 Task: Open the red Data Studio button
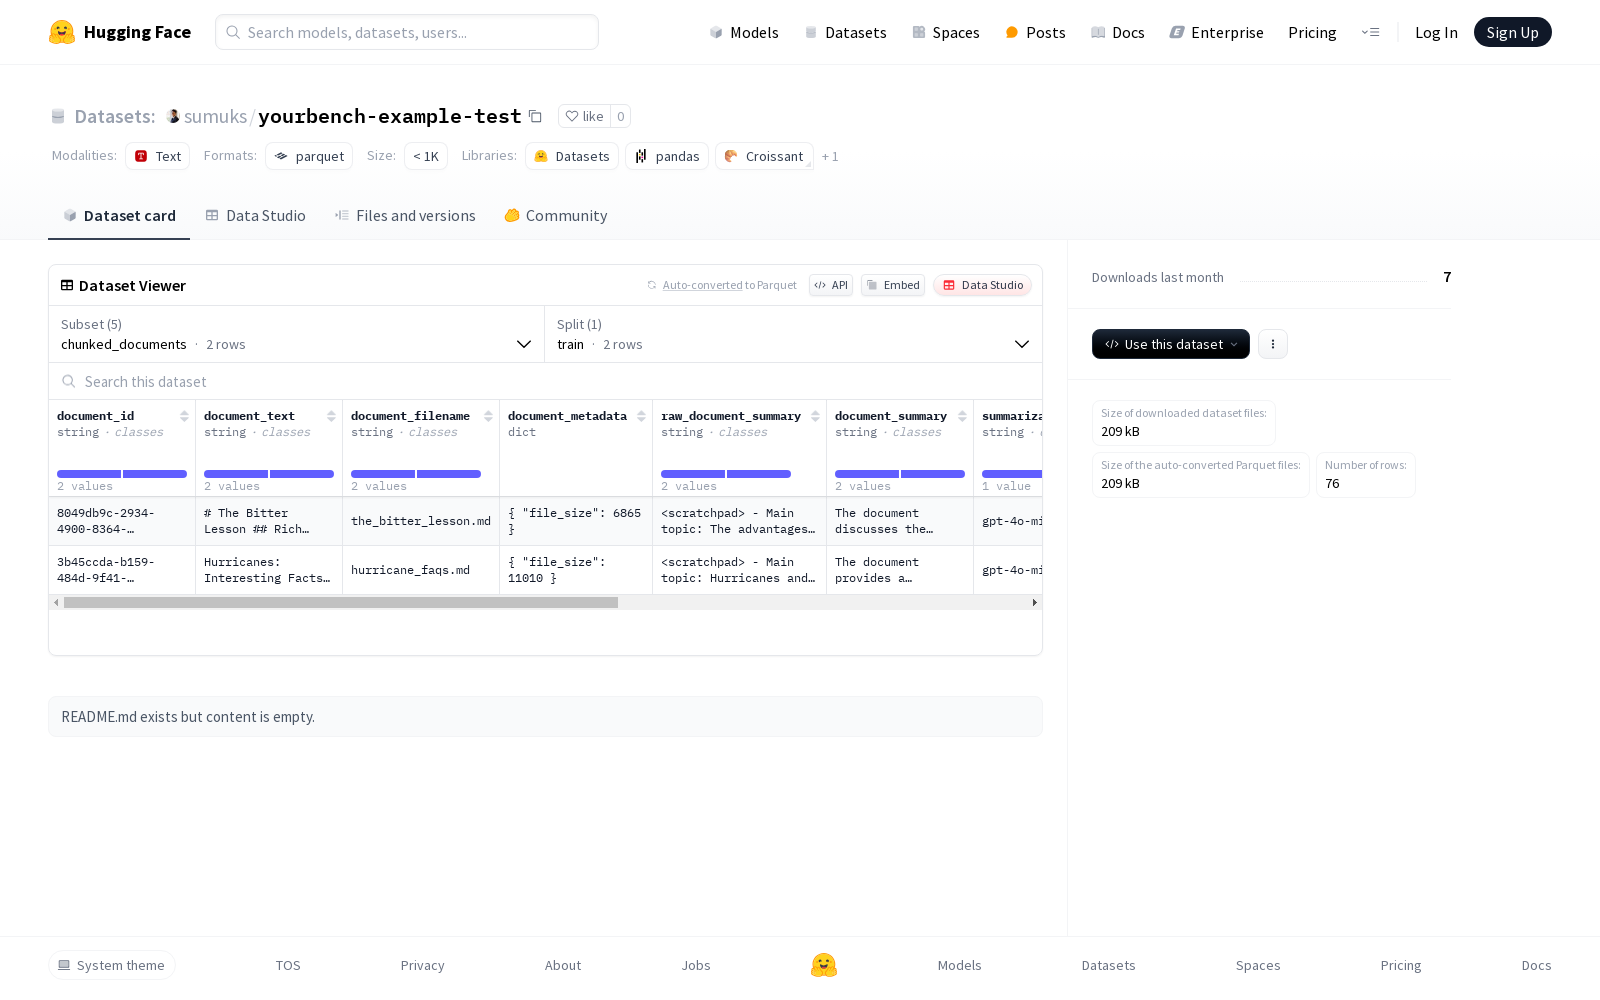[x=983, y=285]
